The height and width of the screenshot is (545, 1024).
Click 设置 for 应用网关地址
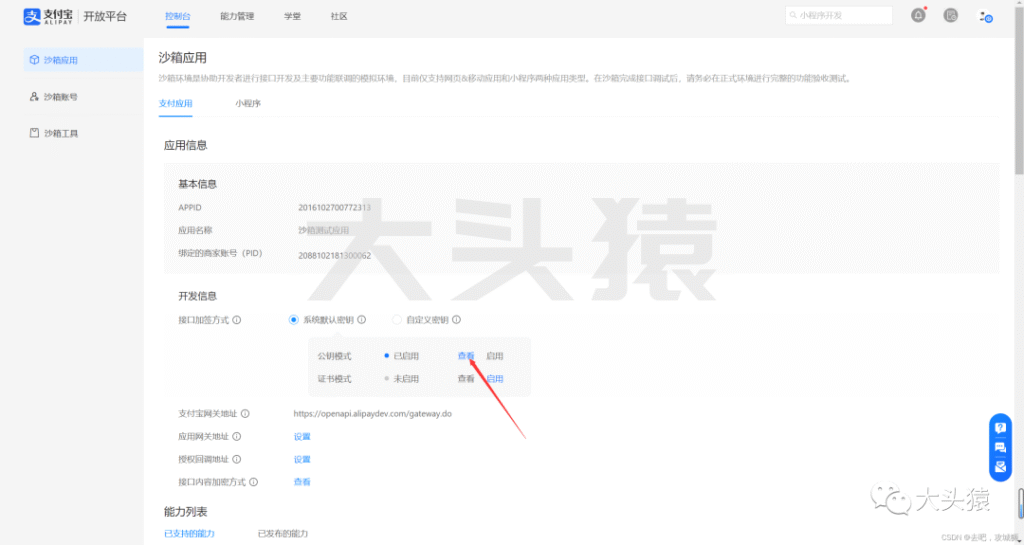(x=302, y=437)
